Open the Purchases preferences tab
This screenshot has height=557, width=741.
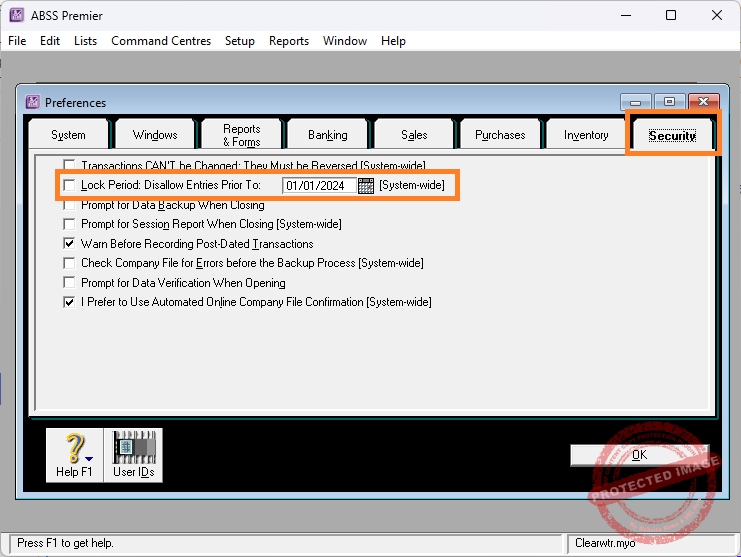point(500,135)
